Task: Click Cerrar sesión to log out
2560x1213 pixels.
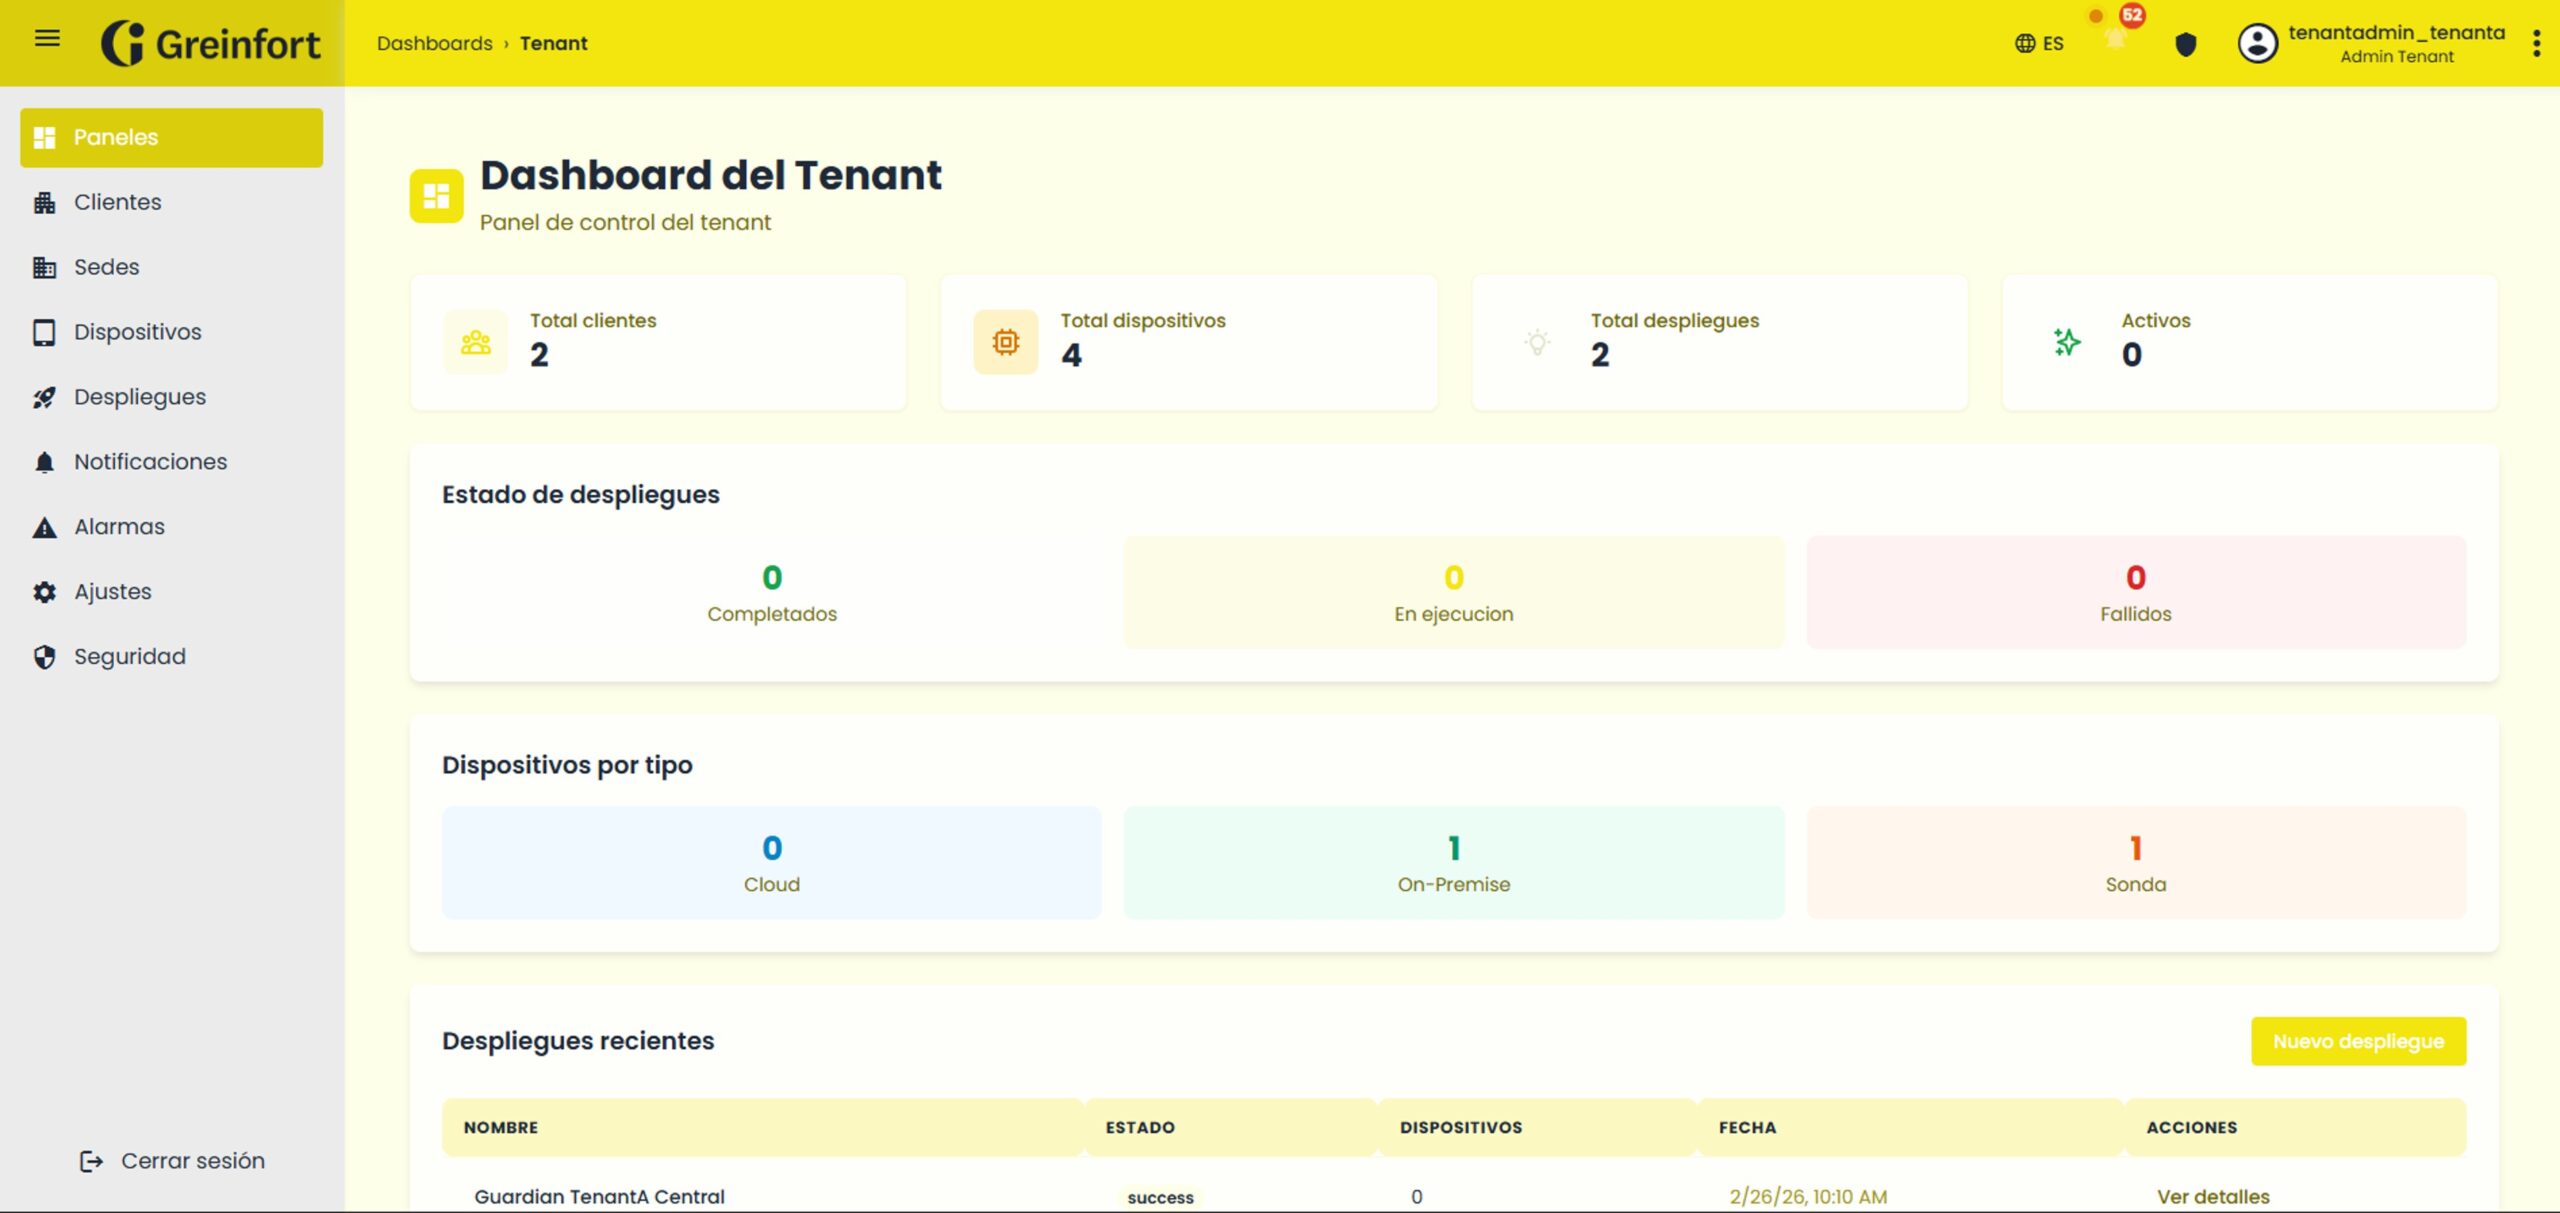Action: (x=172, y=1161)
